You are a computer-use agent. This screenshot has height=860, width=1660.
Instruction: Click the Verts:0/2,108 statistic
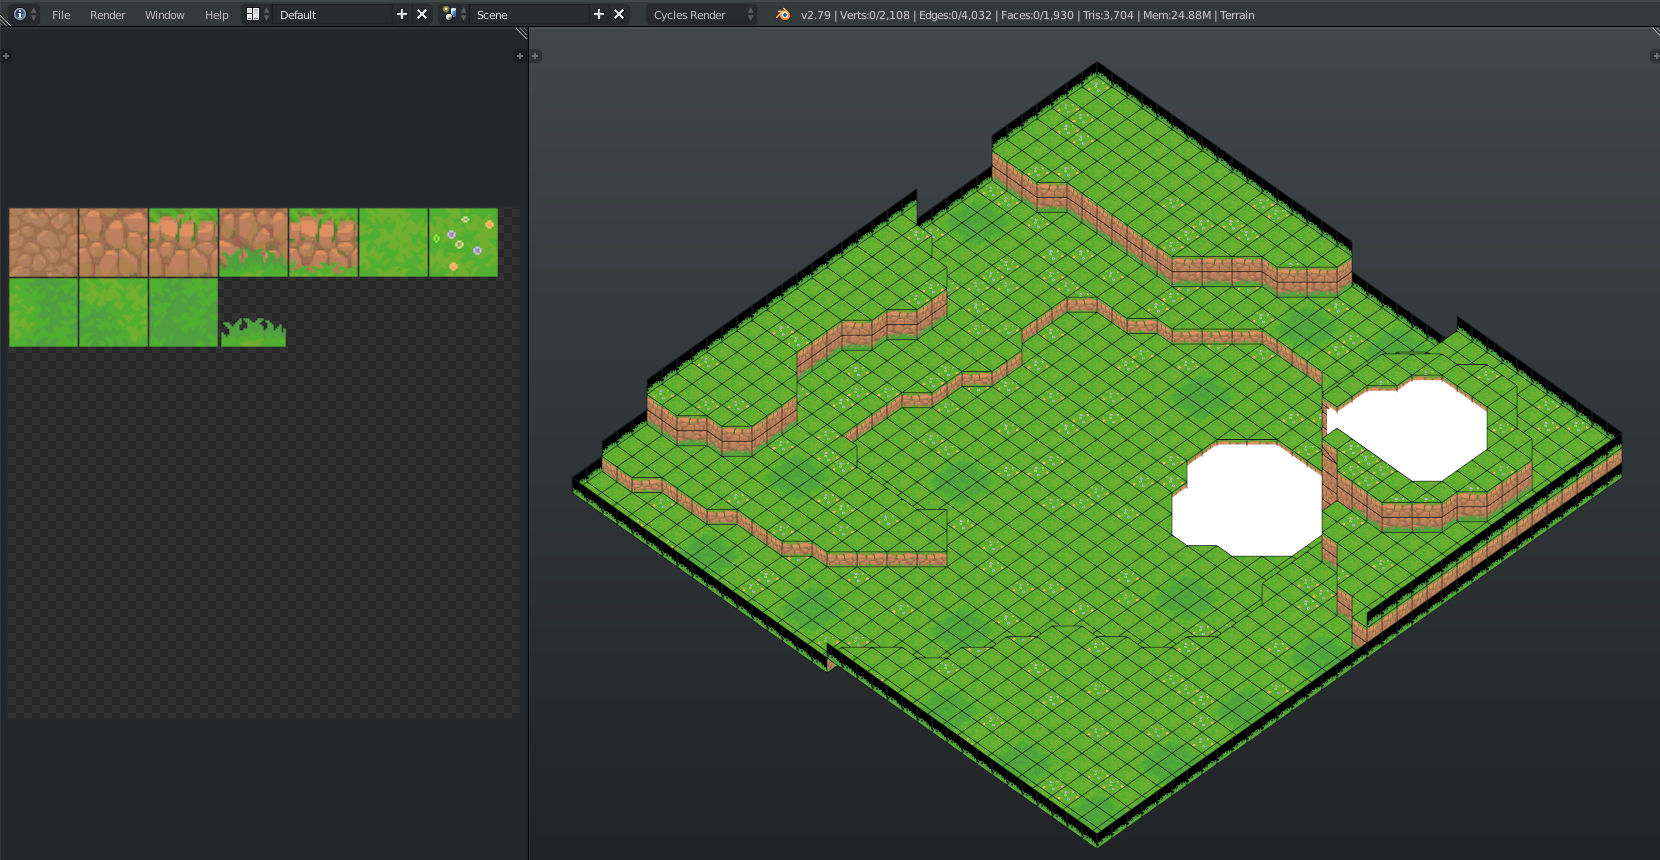(875, 15)
